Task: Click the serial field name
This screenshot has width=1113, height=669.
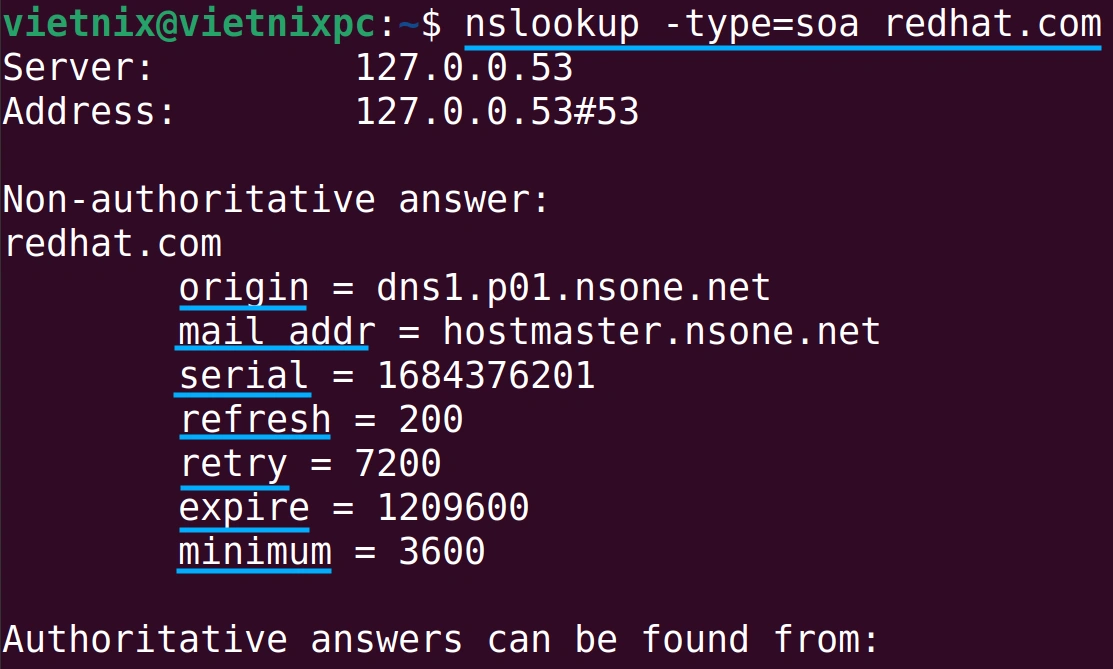Action: 243,376
